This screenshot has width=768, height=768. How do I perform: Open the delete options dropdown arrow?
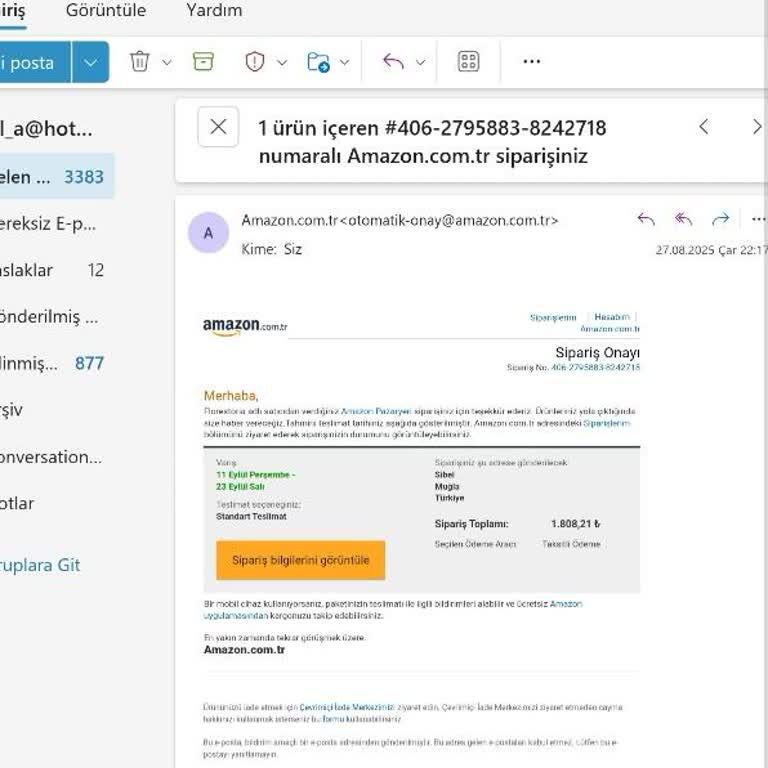(x=167, y=63)
